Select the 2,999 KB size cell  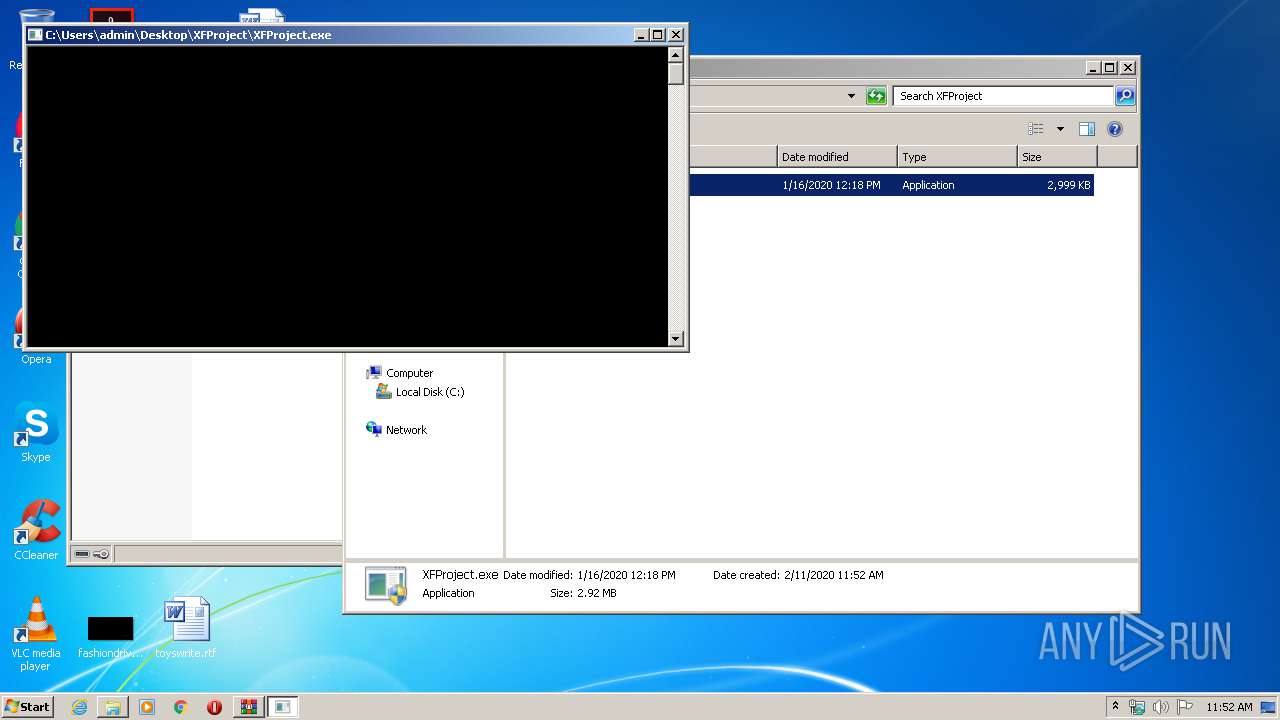point(1068,185)
